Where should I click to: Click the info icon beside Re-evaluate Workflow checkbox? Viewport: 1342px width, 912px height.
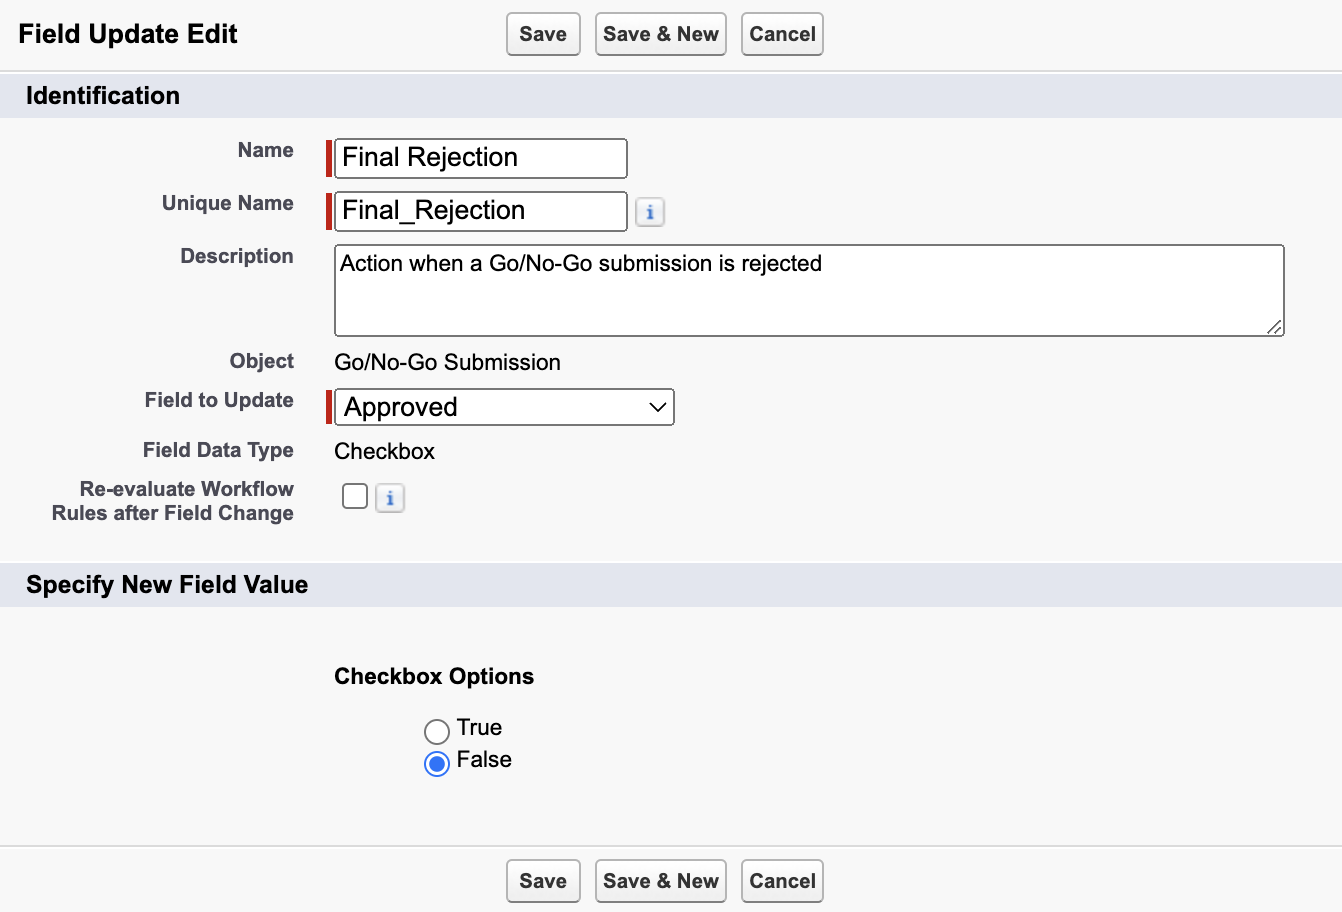[x=390, y=498]
